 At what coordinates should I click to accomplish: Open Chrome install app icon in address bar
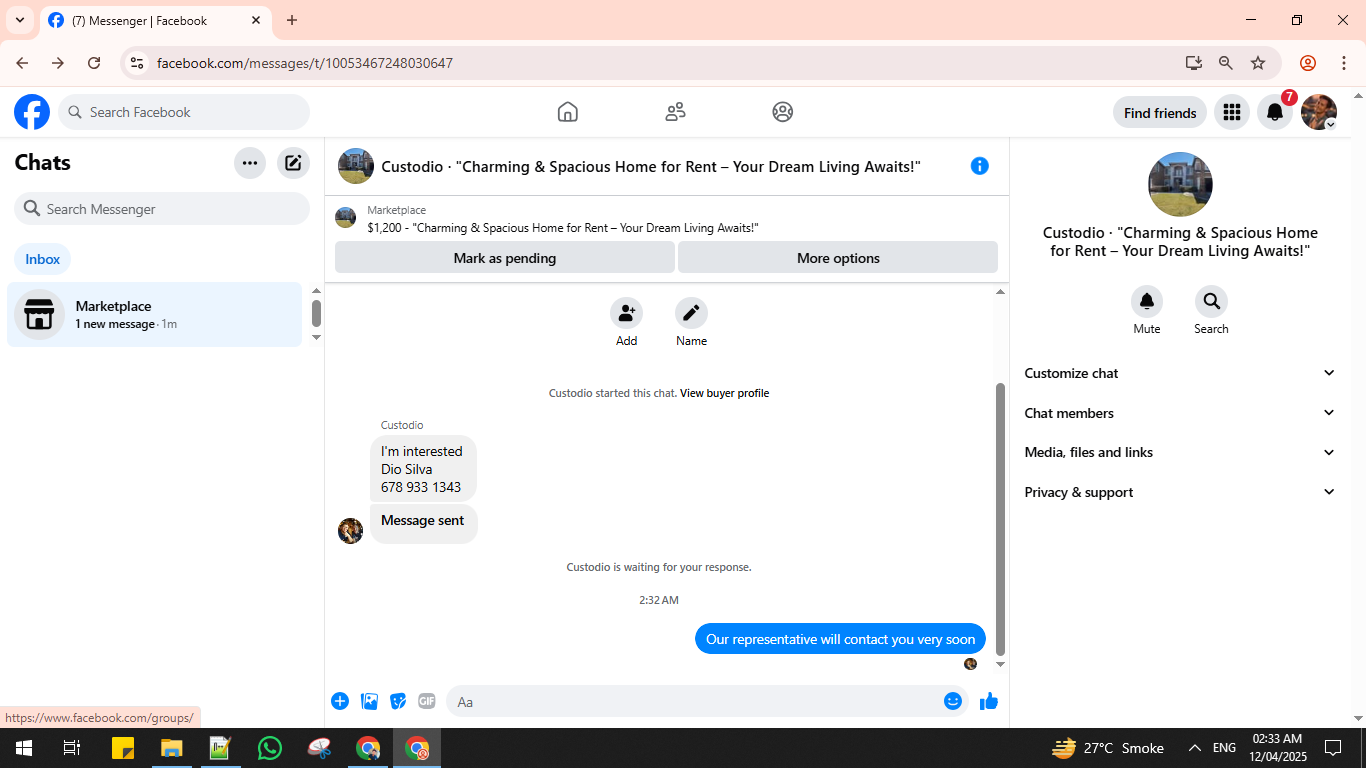(x=1194, y=63)
